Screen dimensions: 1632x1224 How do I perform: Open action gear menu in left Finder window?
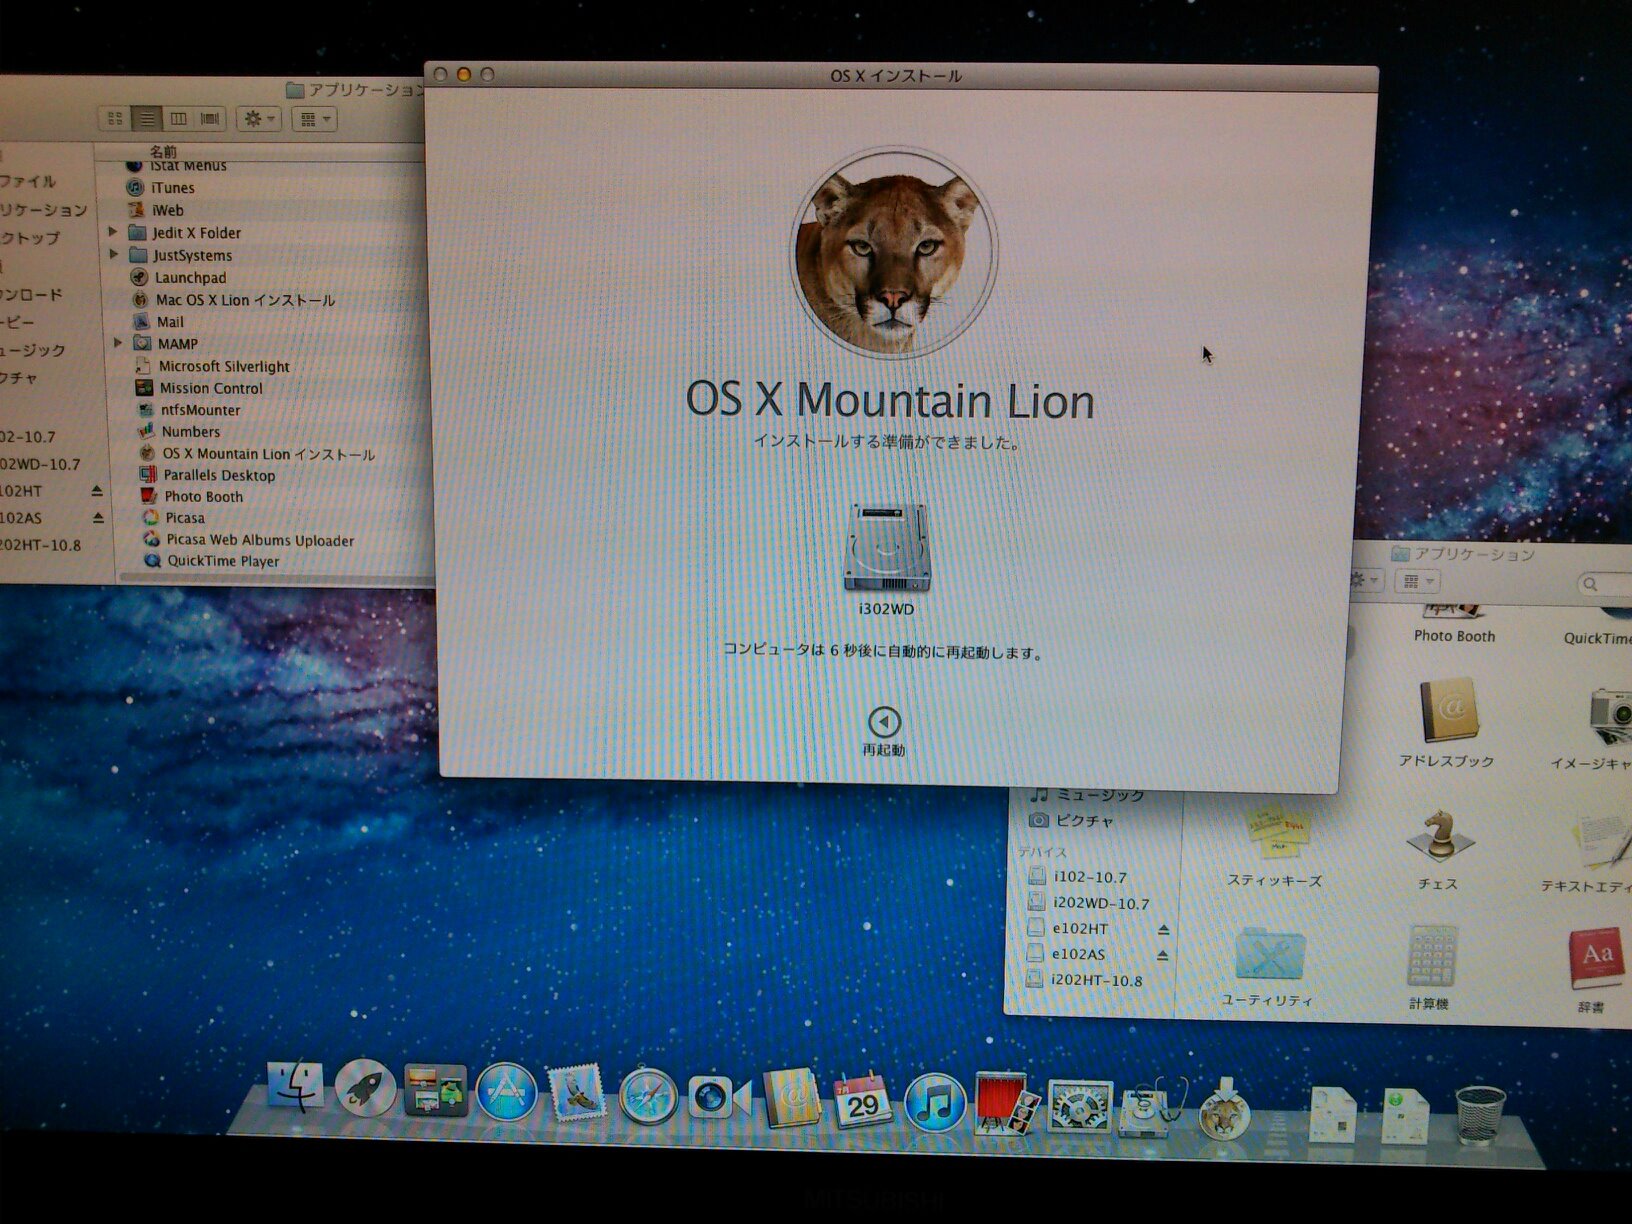coord(260,118)
